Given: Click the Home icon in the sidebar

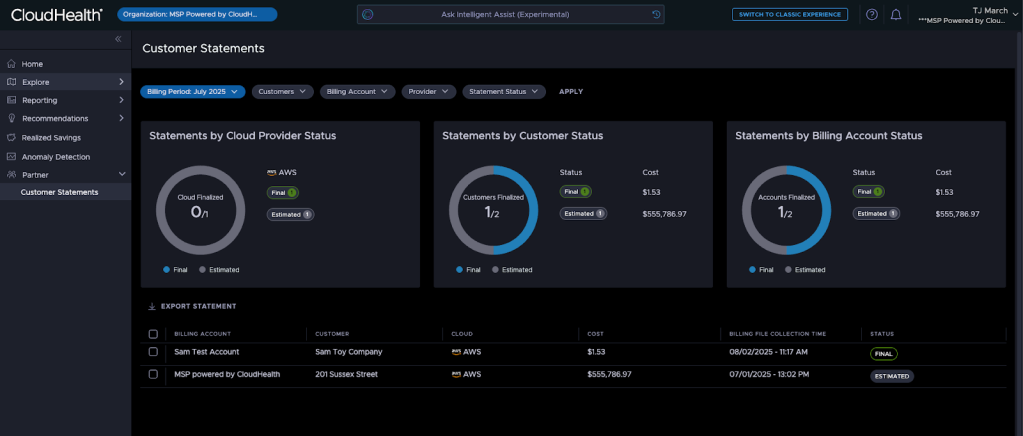Looking at the screenshot, I should tap(11, 64).
